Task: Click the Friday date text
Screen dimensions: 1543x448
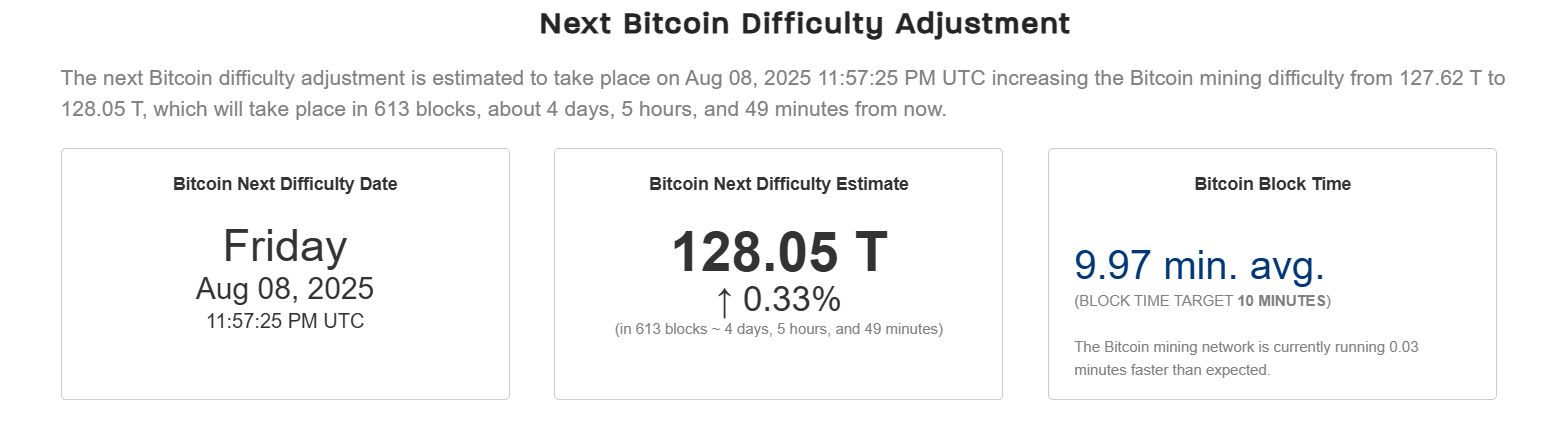Action: [x=285, y=246]
